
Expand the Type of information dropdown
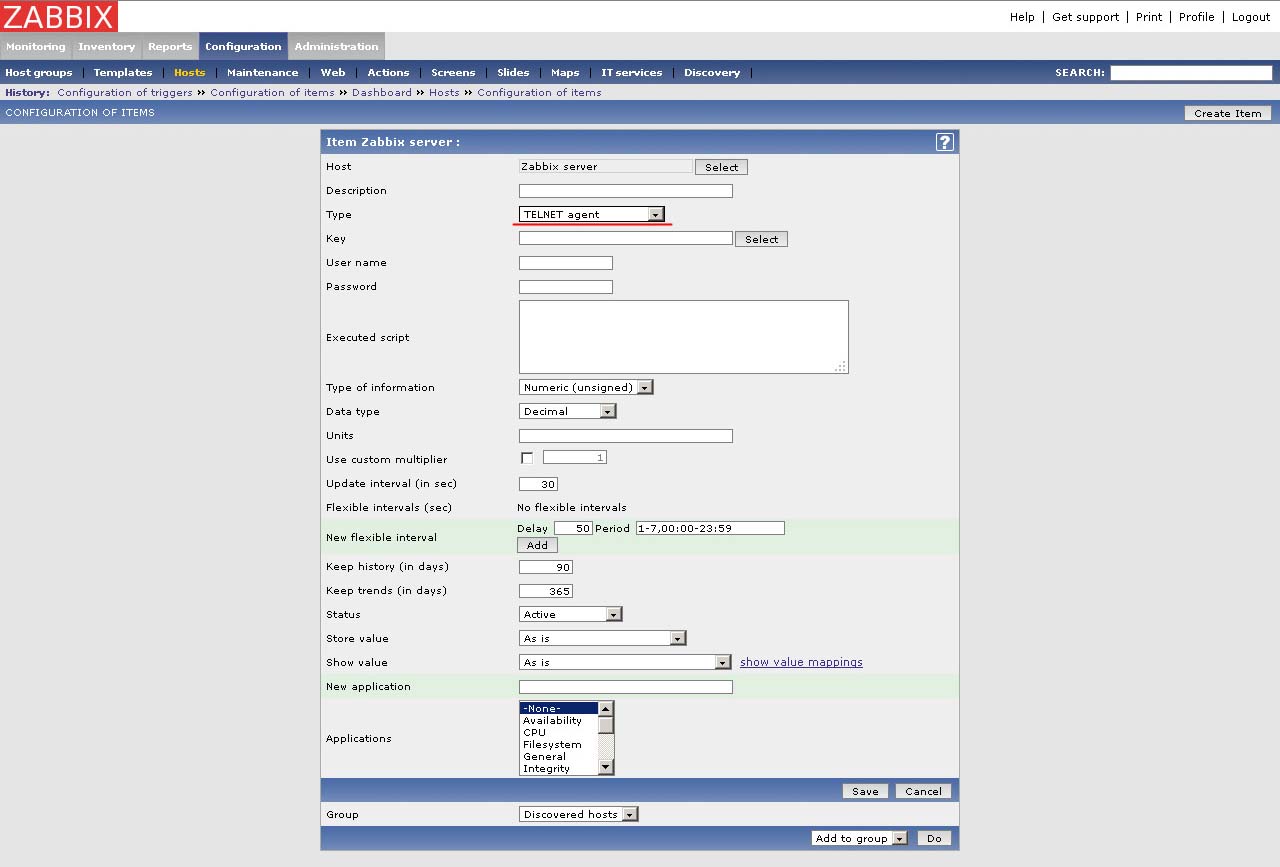[x=586, y=387]
